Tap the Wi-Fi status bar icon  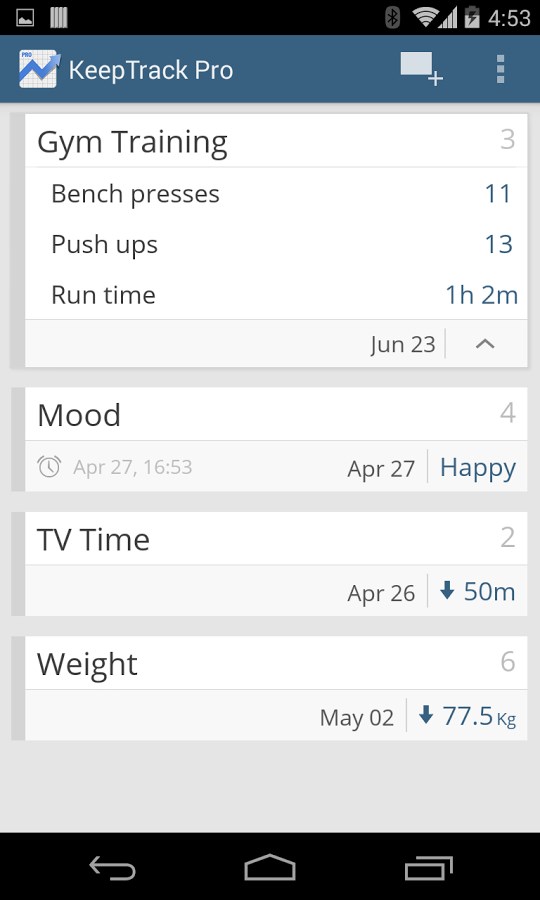pos(425,17)
